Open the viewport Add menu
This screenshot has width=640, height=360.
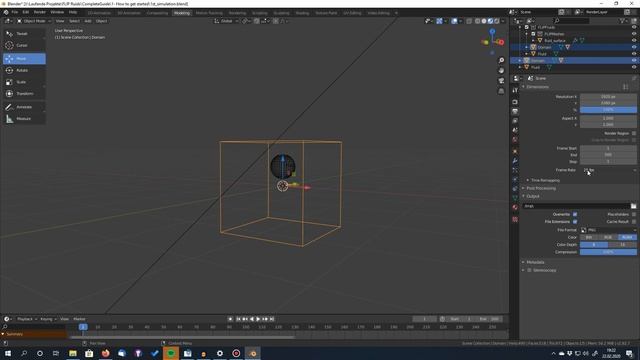coord(88,21)
